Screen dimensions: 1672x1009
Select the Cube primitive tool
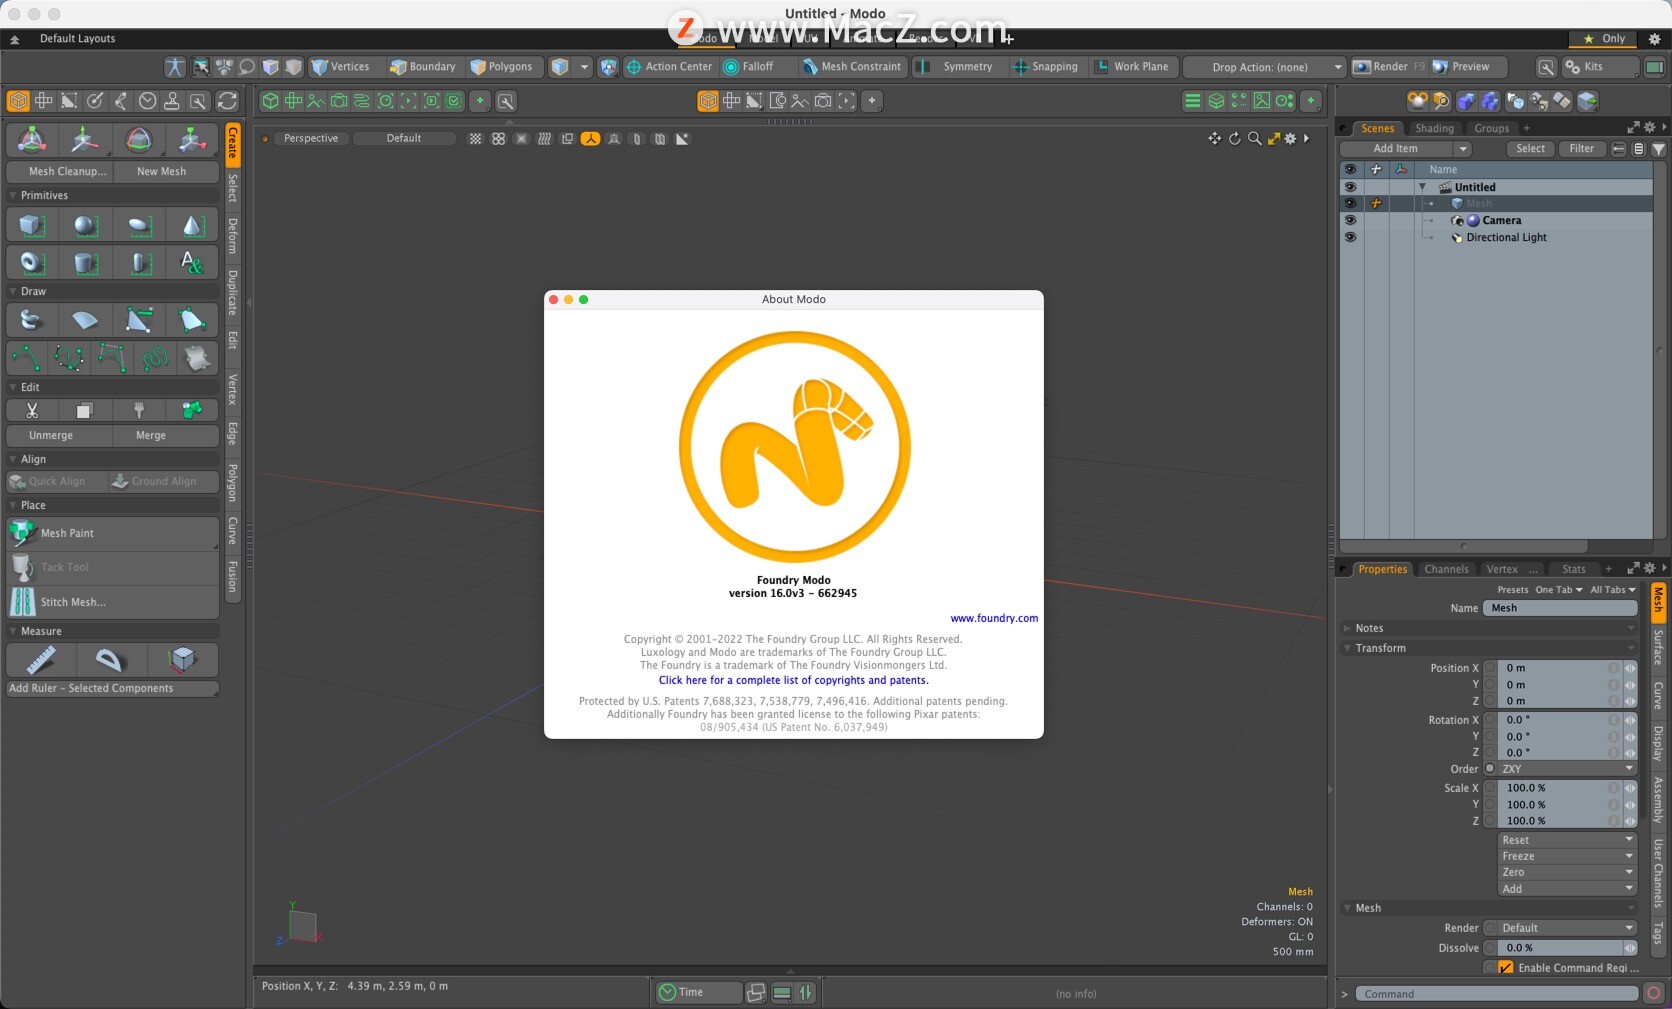pos(30,226)
